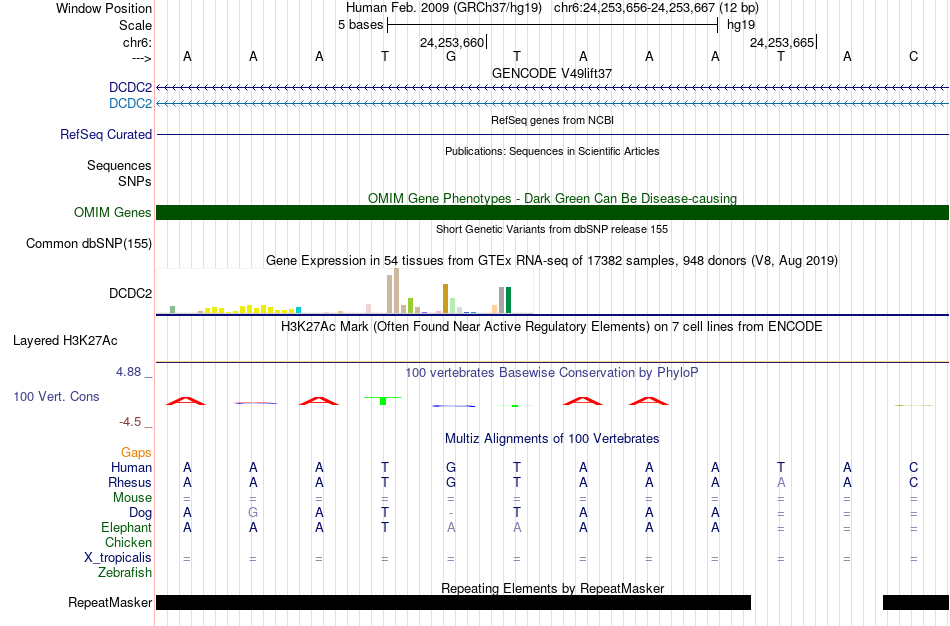Click the dark blue DCDC2 gene label
950x626 pixels.
(130, 88)
